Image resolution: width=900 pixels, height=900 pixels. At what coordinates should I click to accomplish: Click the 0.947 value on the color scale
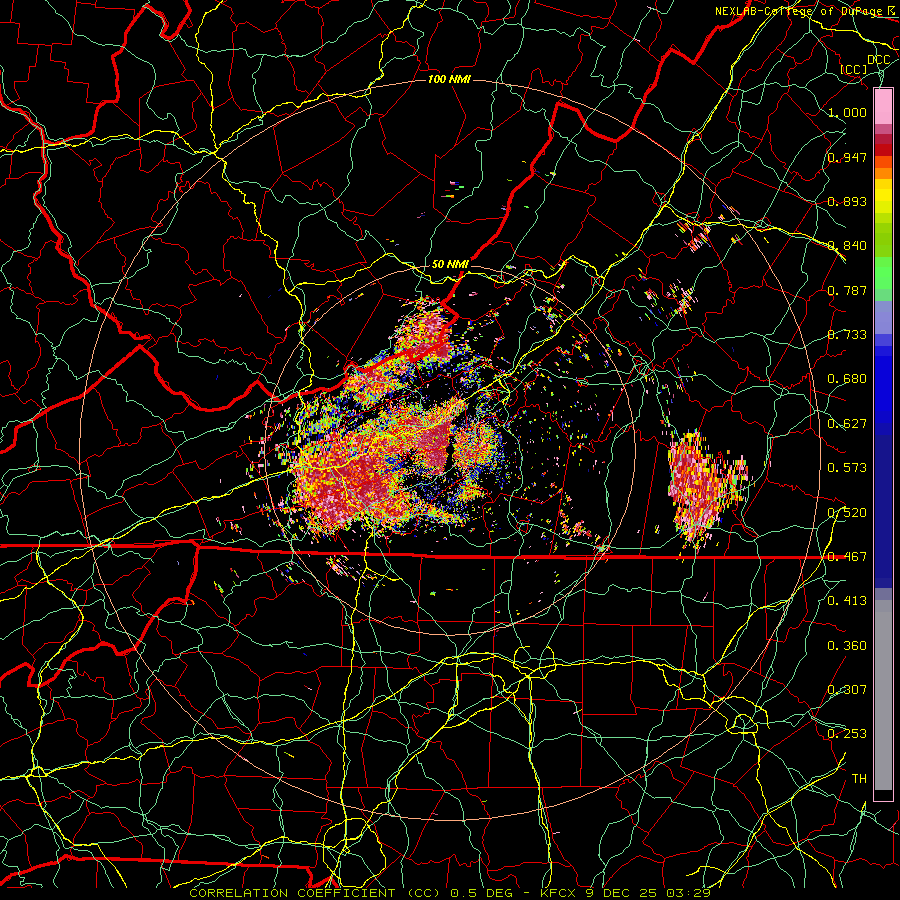click(x=847, y=157)
